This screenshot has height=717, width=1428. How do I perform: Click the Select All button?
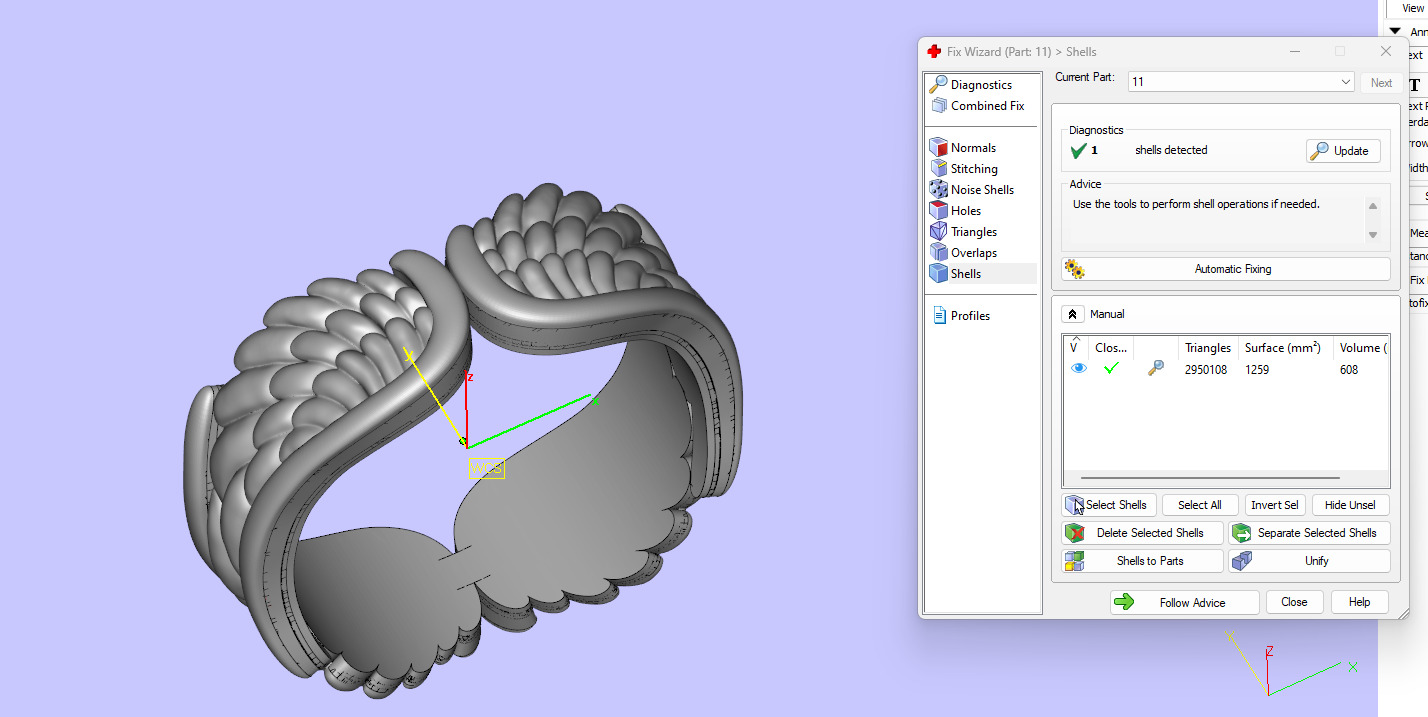point(1200,505)
